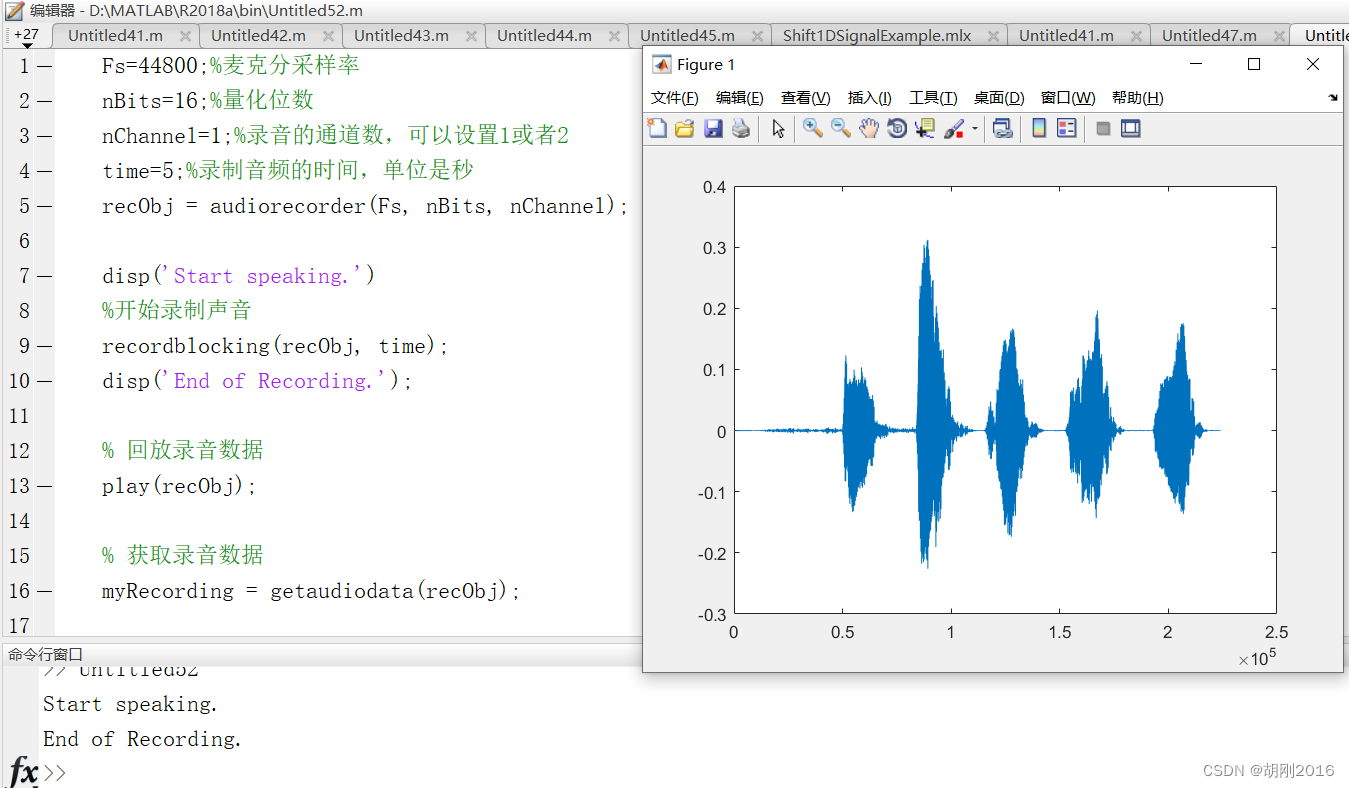Activate the Zoom In tool

pyautogui.click(x=813, y=128)
